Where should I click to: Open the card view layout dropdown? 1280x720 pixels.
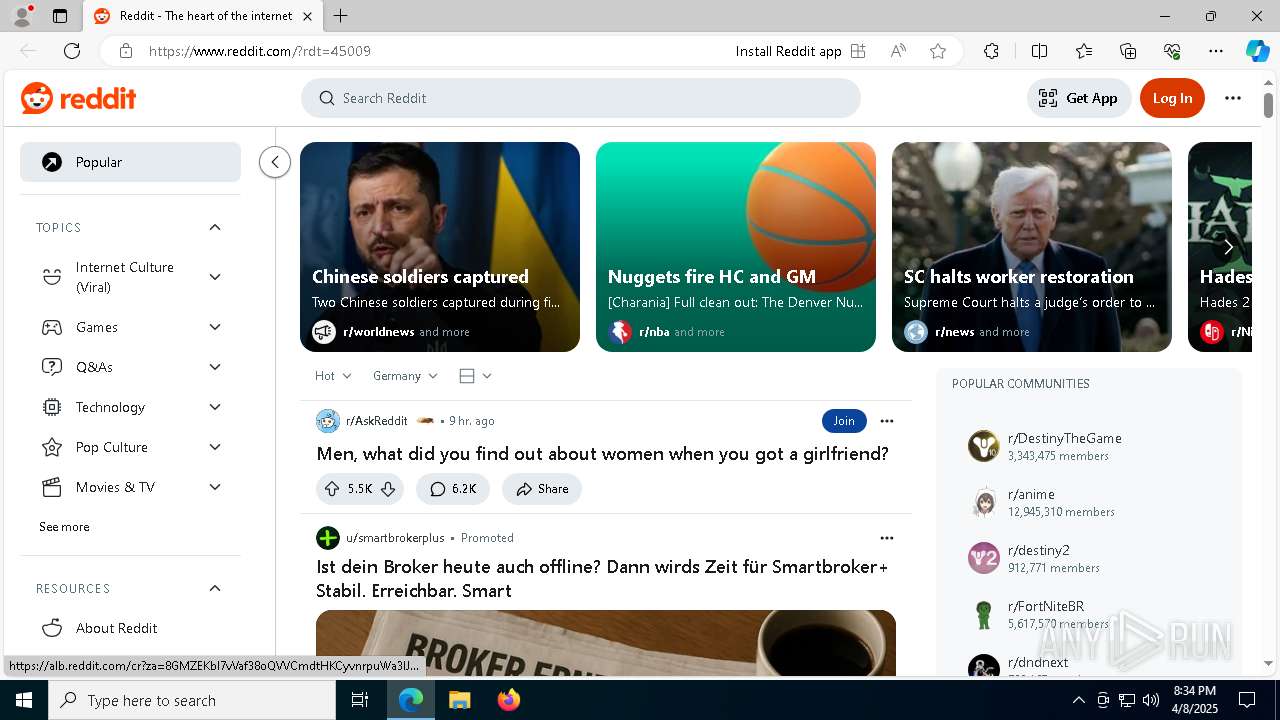[475, 376]
